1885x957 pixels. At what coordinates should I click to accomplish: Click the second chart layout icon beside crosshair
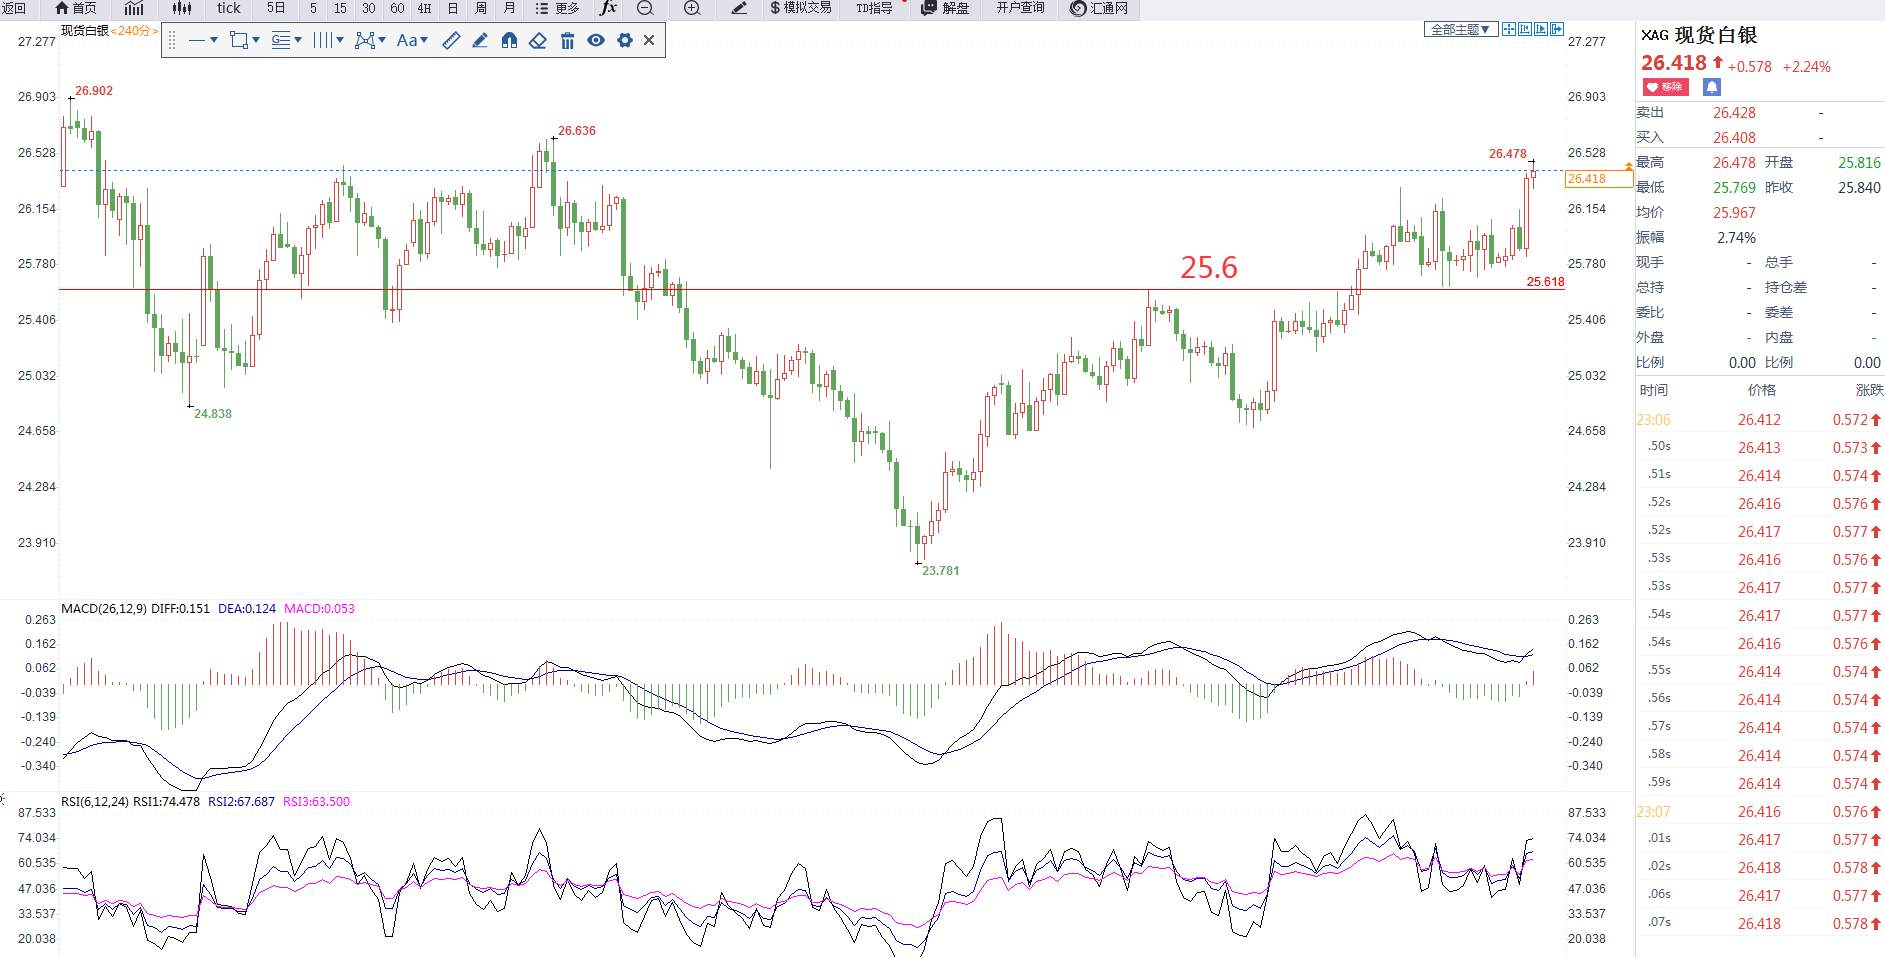[x=1525, y=29]
